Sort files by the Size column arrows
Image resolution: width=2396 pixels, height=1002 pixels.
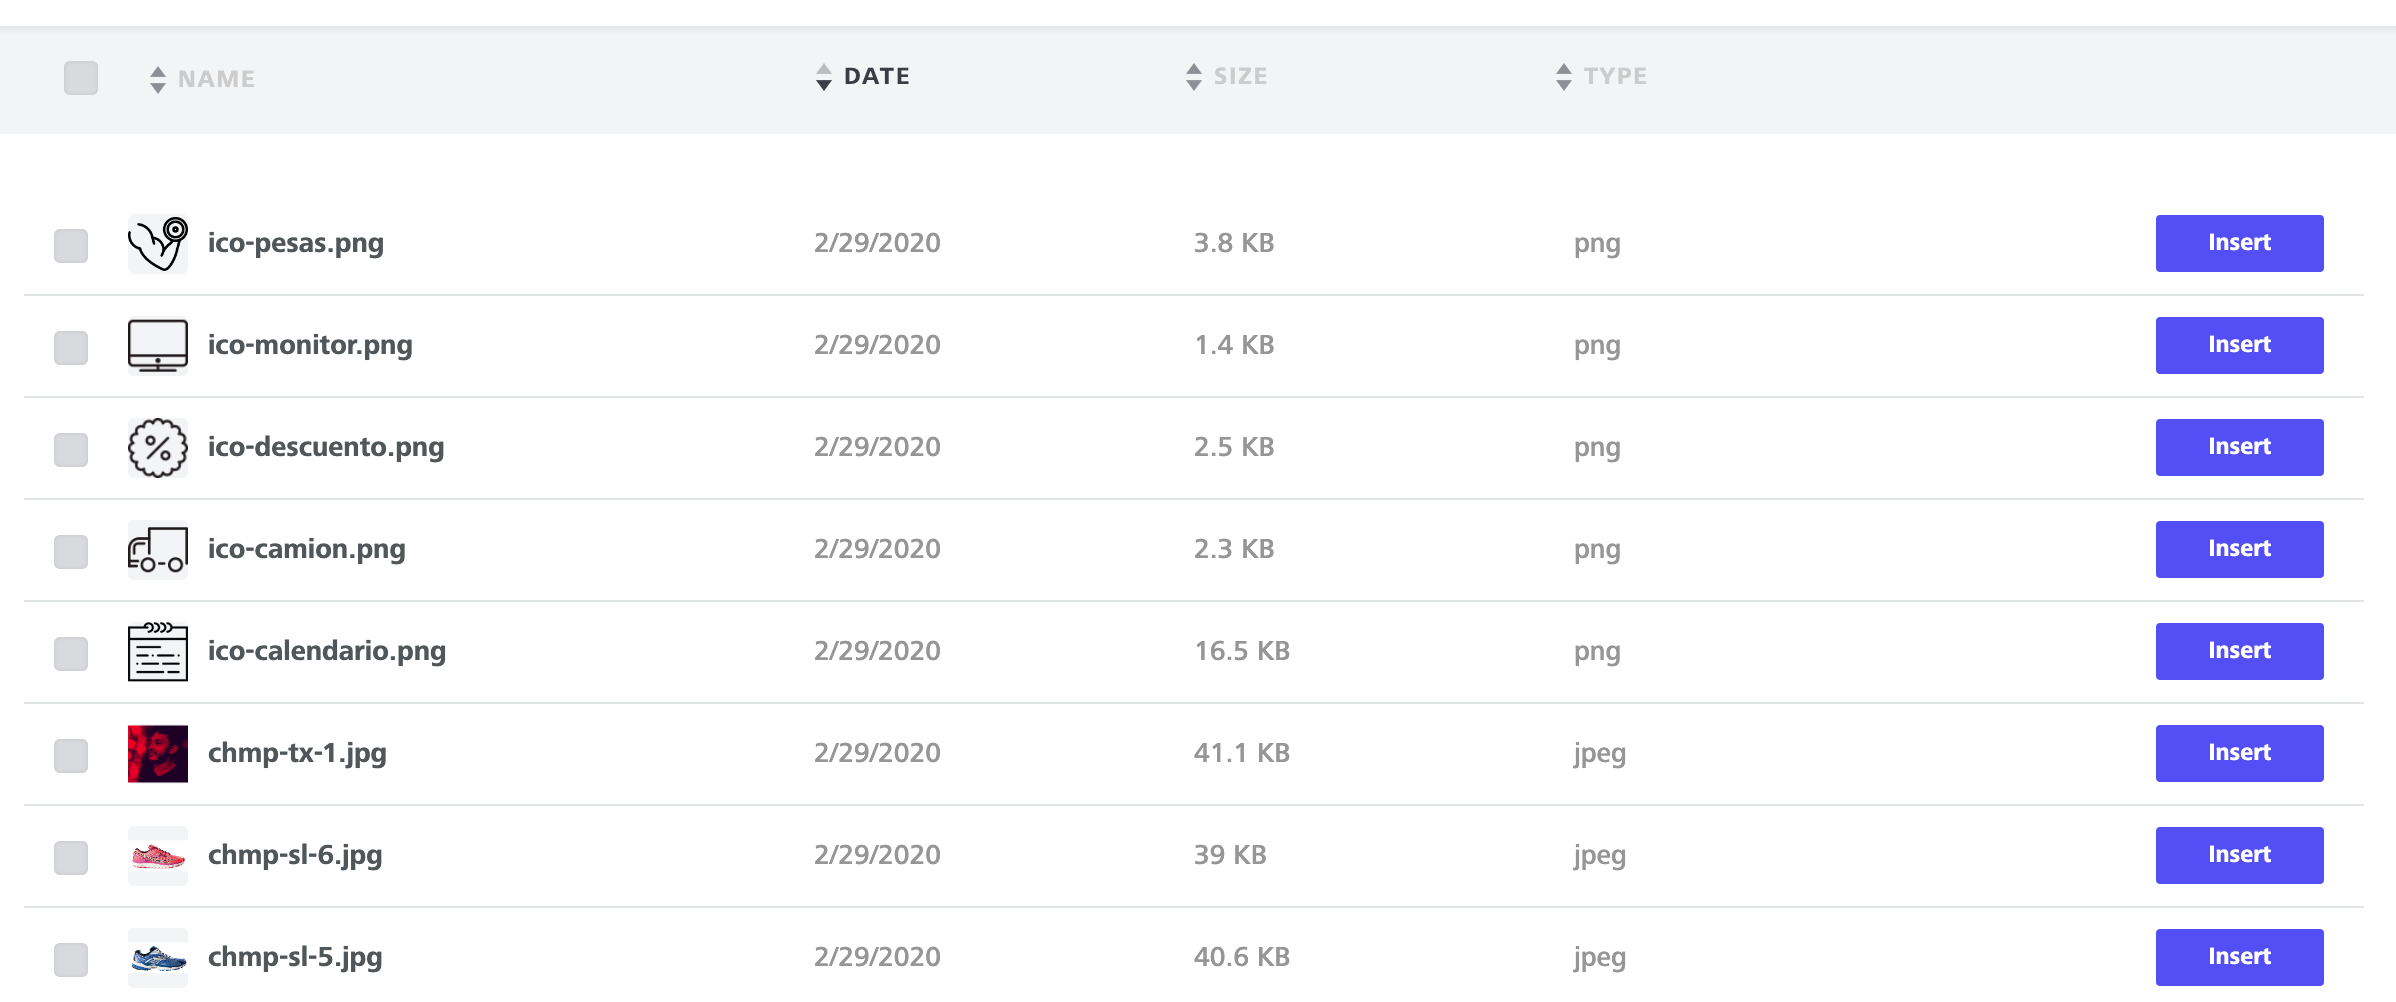[1194, 77]
